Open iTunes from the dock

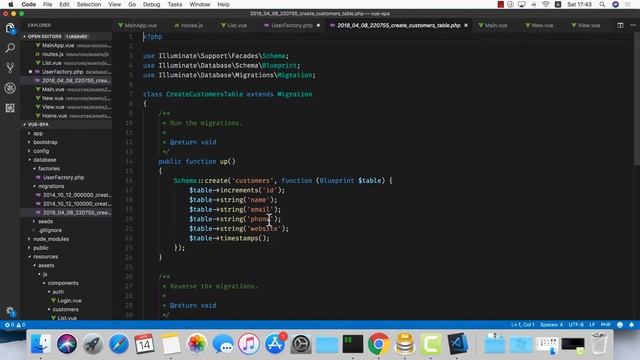click(249, 344)
